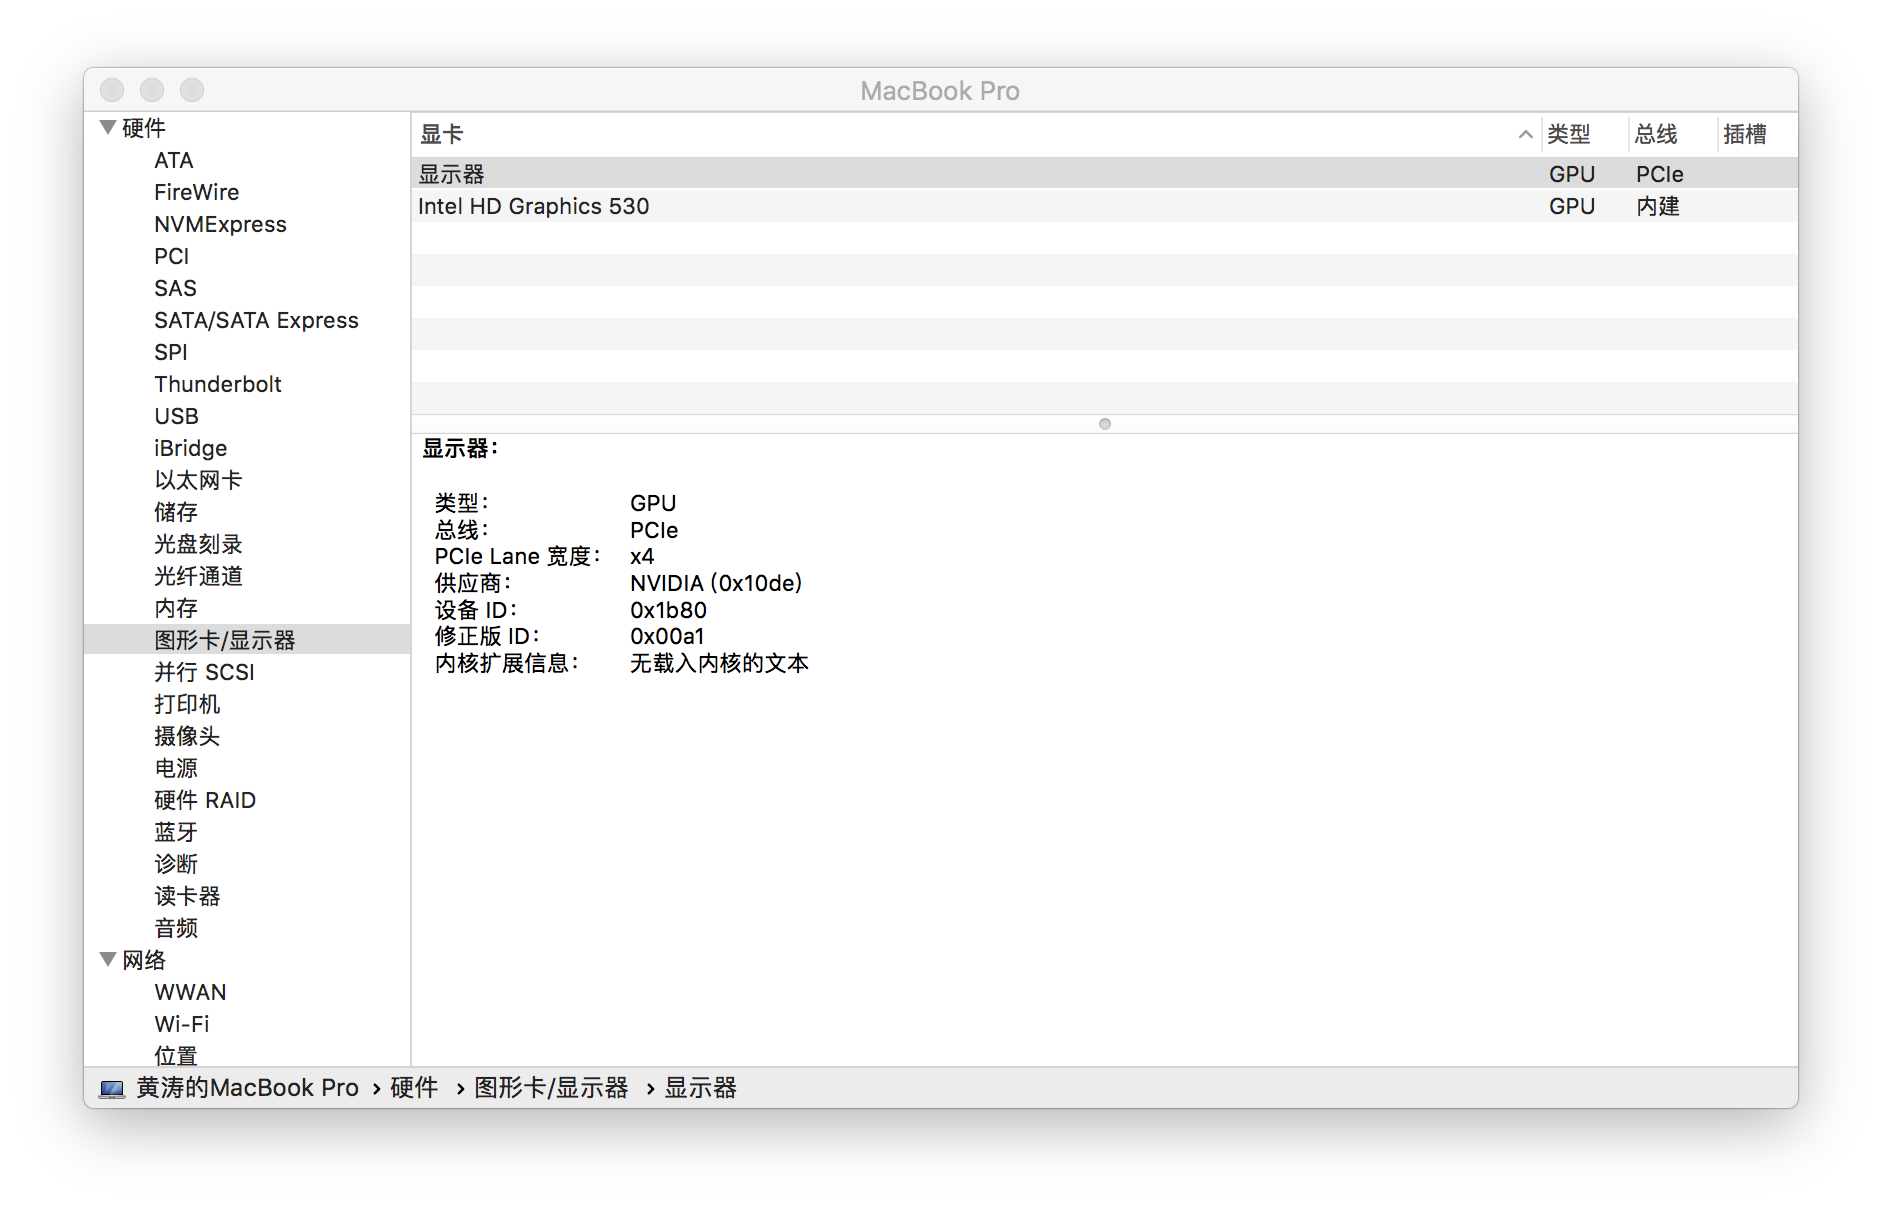Click the 显示器: detail heading
The height and width of the screenshot is (1208, 1882).
click(460, 448)
